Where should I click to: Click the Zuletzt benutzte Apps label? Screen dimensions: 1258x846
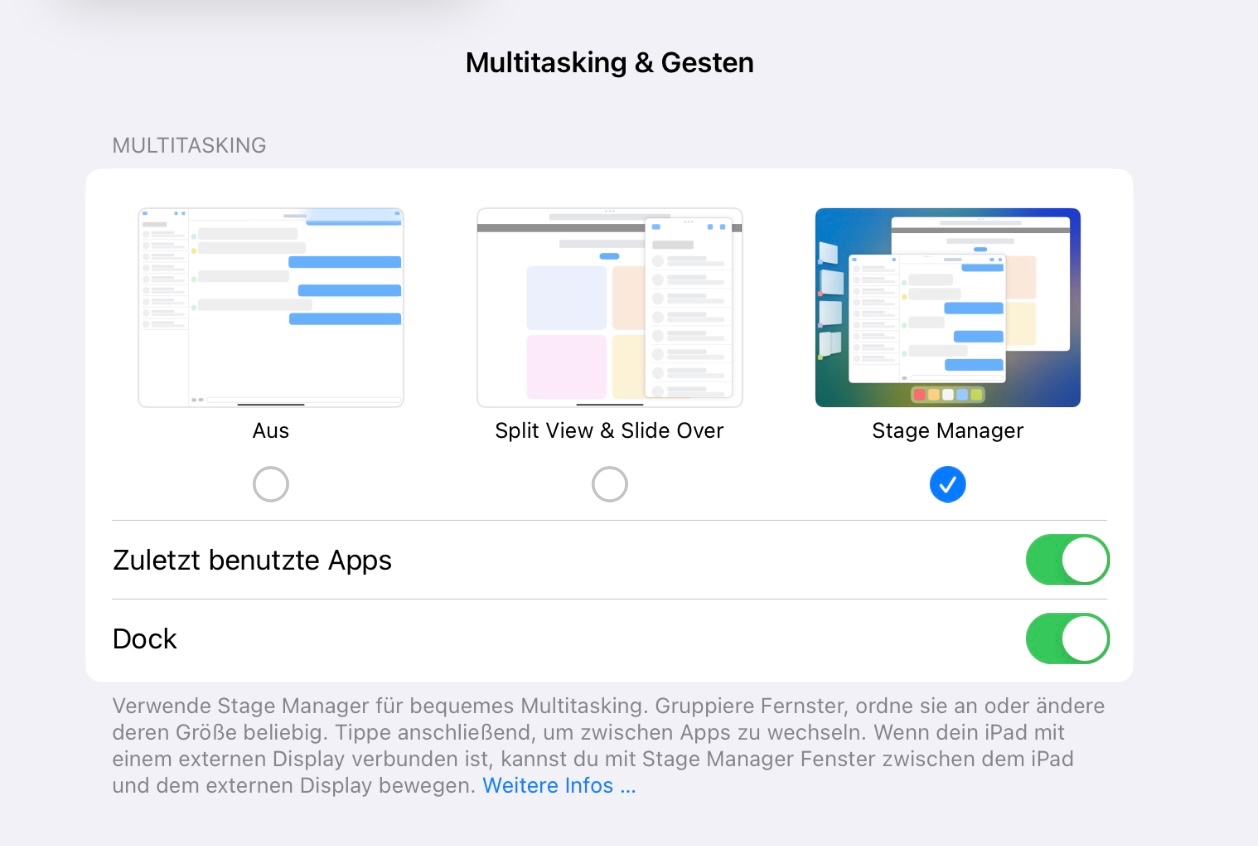(252, 560)
